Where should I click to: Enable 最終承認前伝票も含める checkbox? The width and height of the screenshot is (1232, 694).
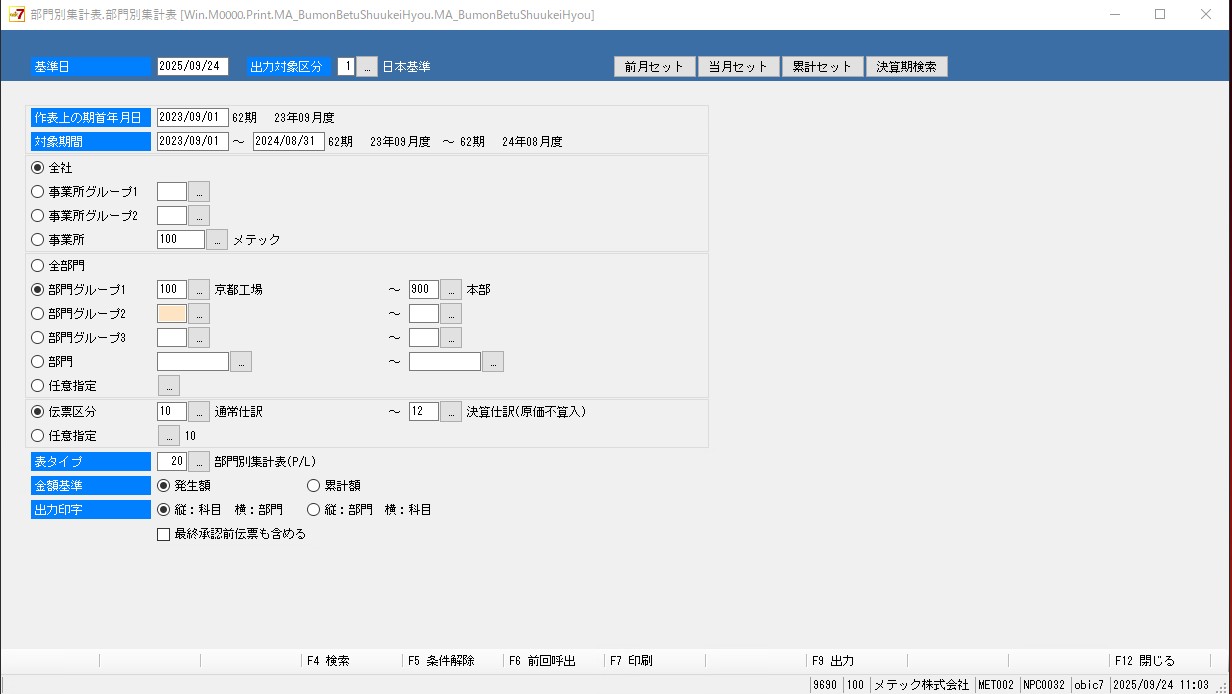(x=164, y=534)
